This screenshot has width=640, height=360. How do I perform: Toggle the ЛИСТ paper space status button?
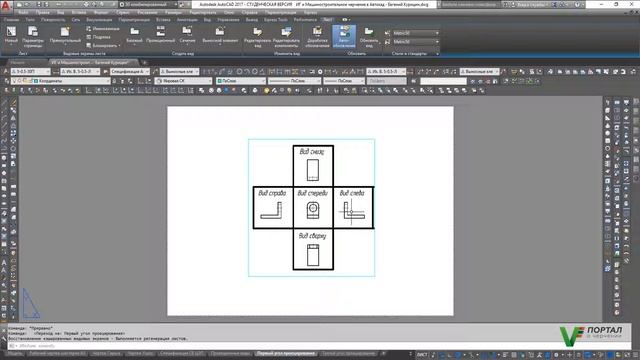click(x=422, y=355)
